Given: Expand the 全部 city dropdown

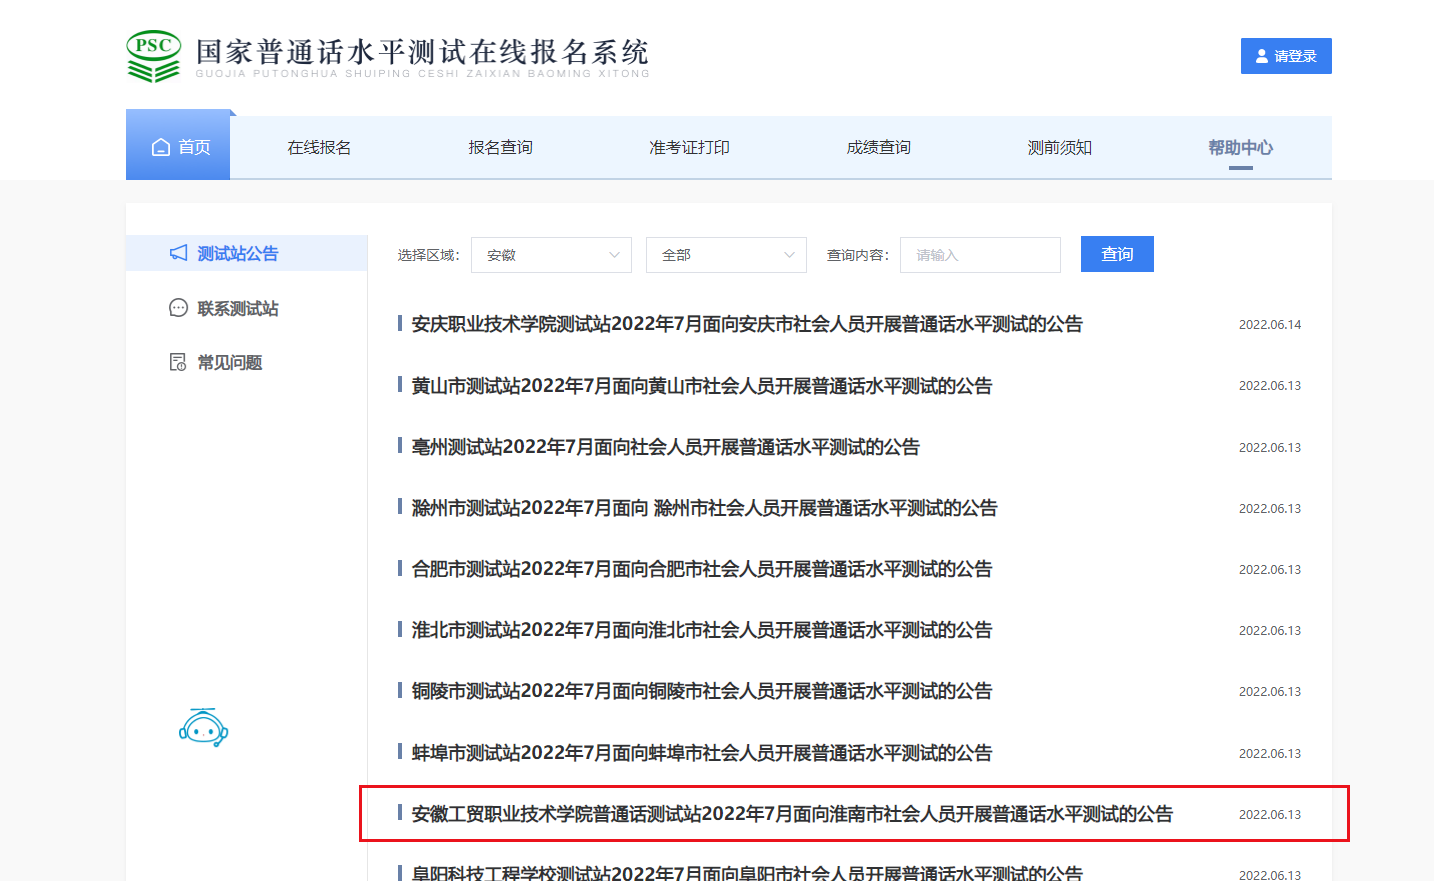Looking at the screenshot, I should point(726,255).
